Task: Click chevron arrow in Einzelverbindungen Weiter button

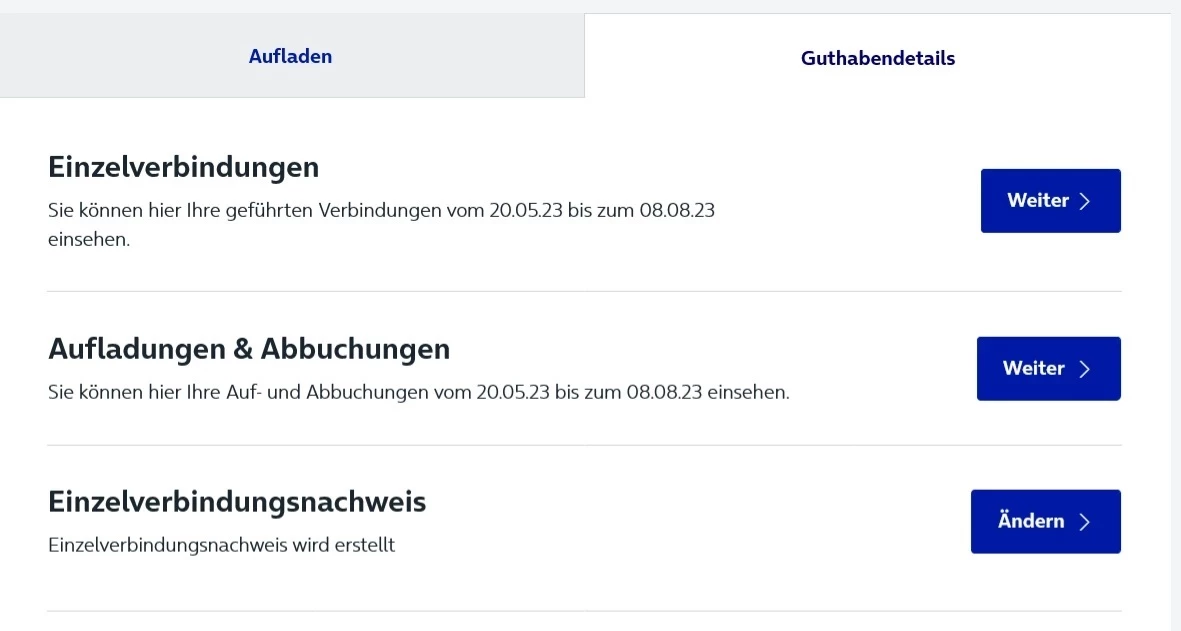Action: (x=1086, y=201)
